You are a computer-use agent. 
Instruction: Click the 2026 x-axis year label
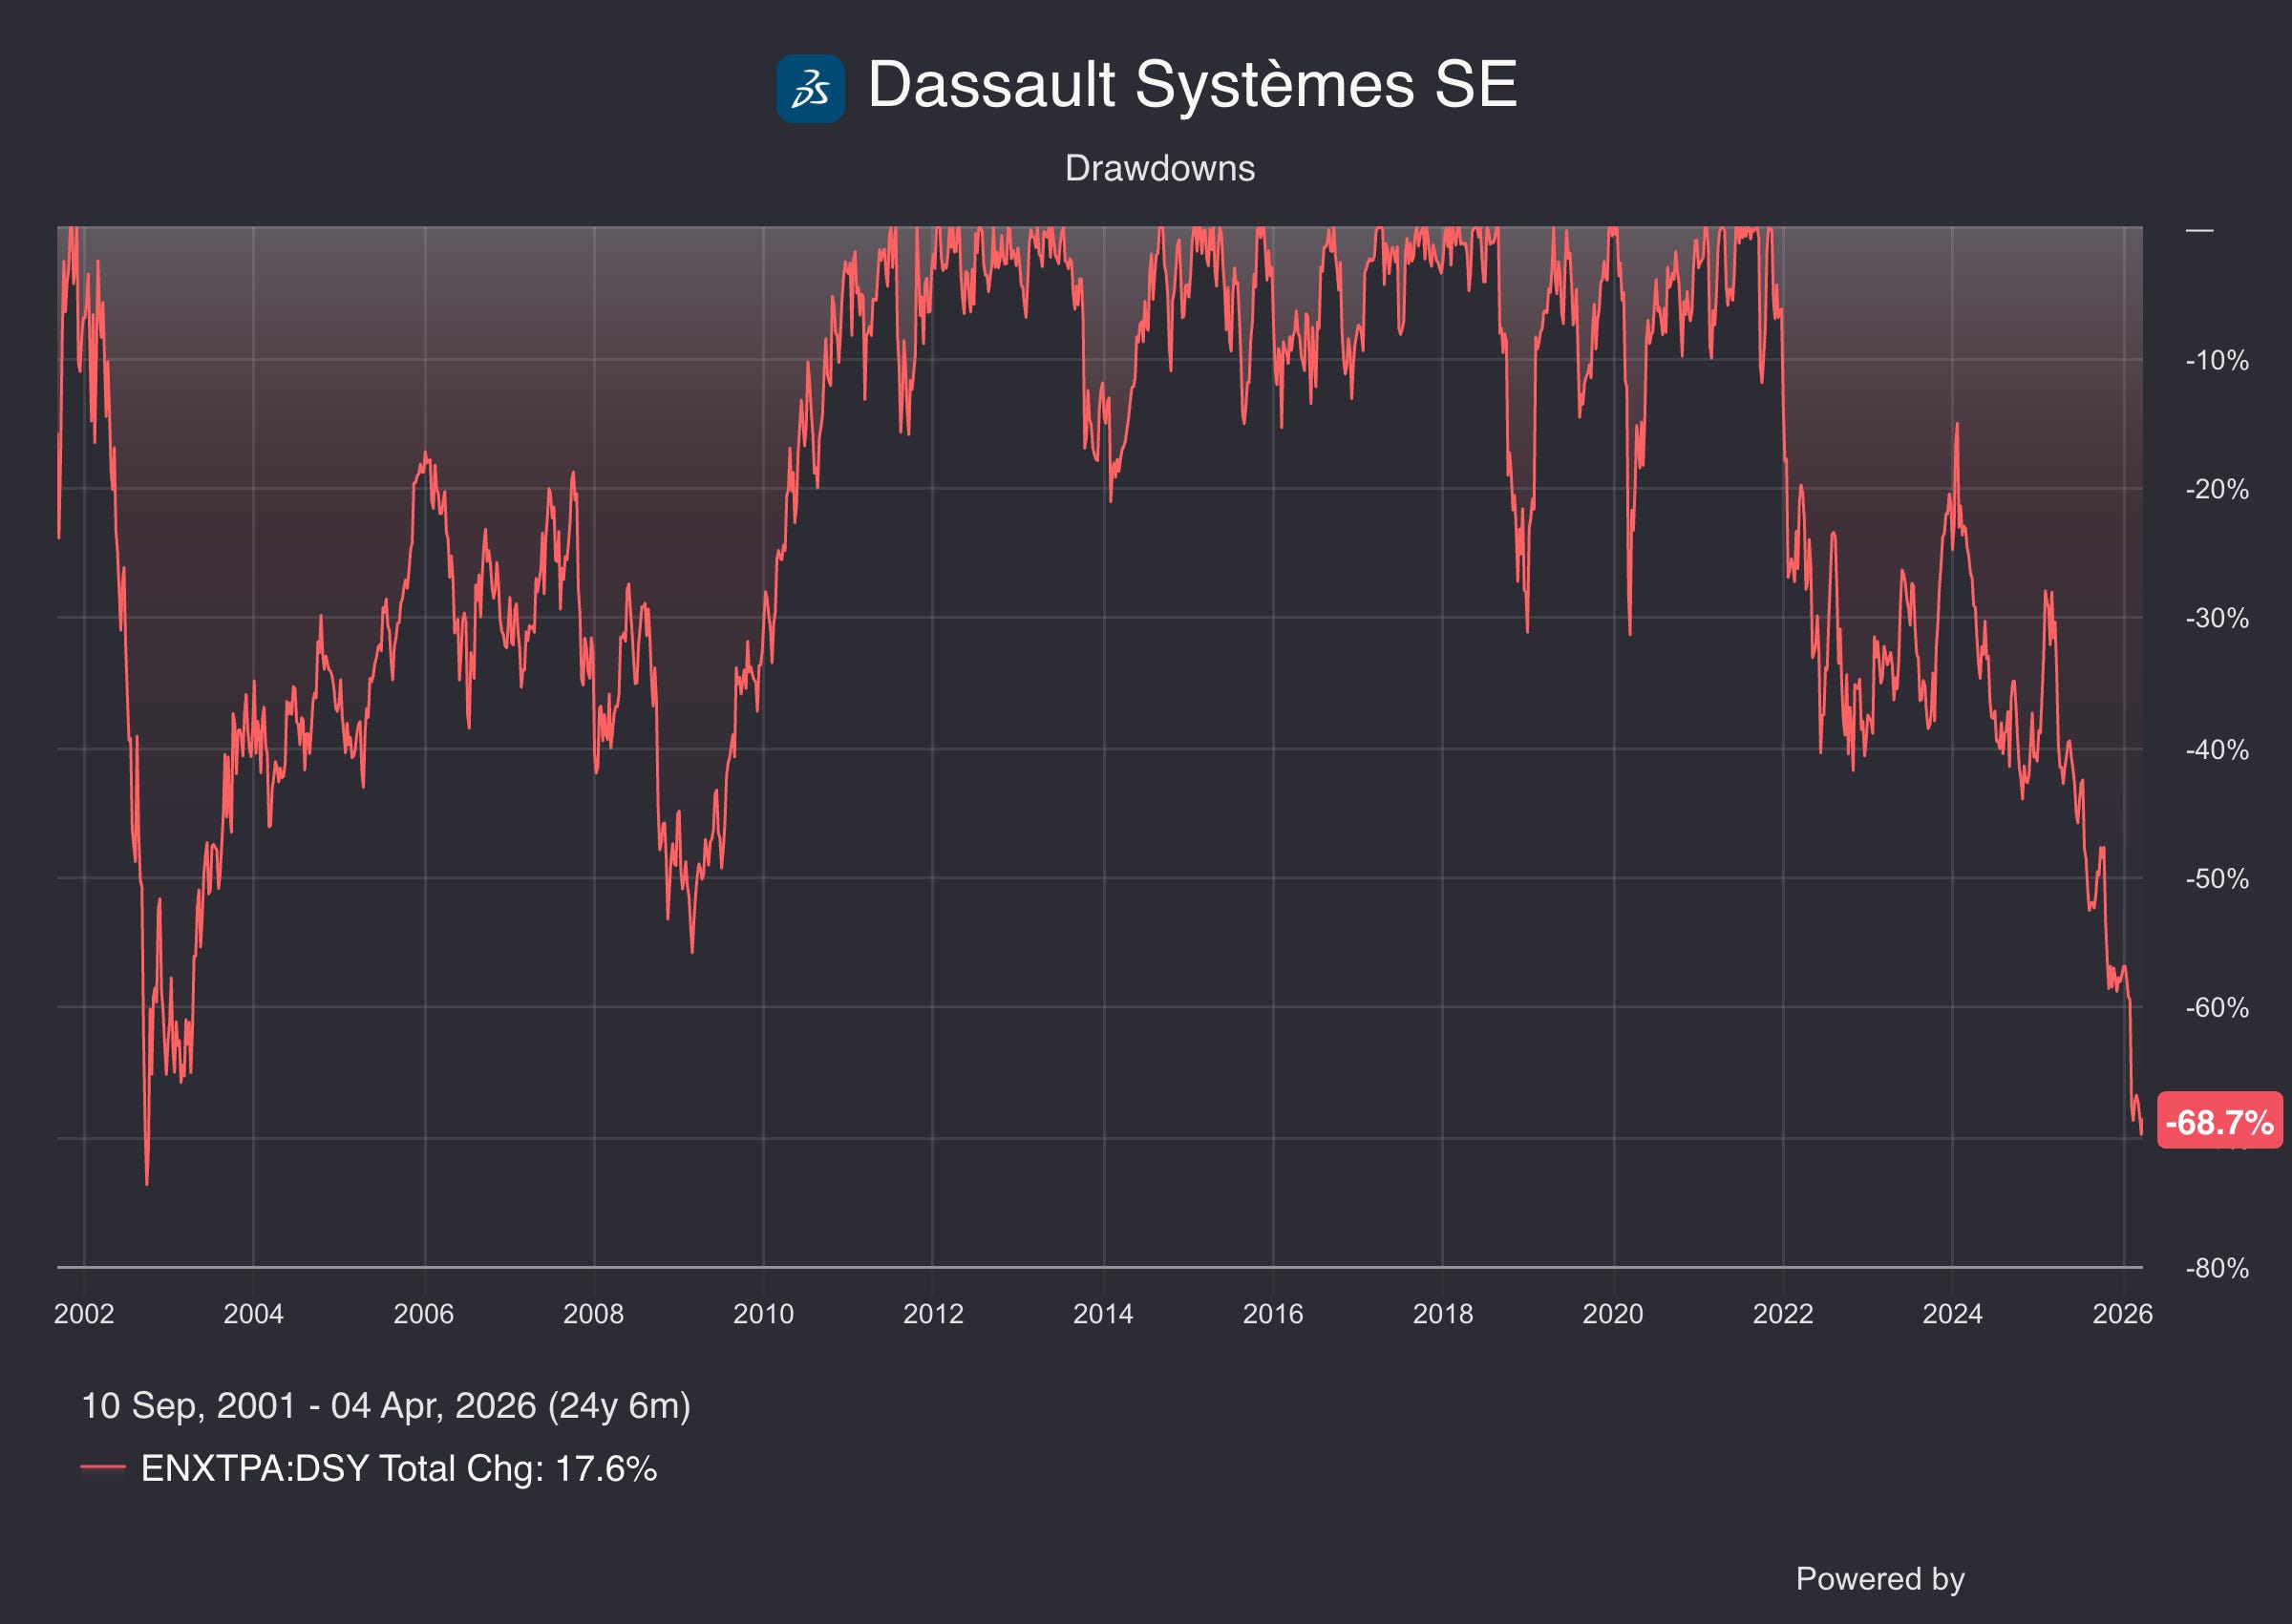tap(2122, 1313)
